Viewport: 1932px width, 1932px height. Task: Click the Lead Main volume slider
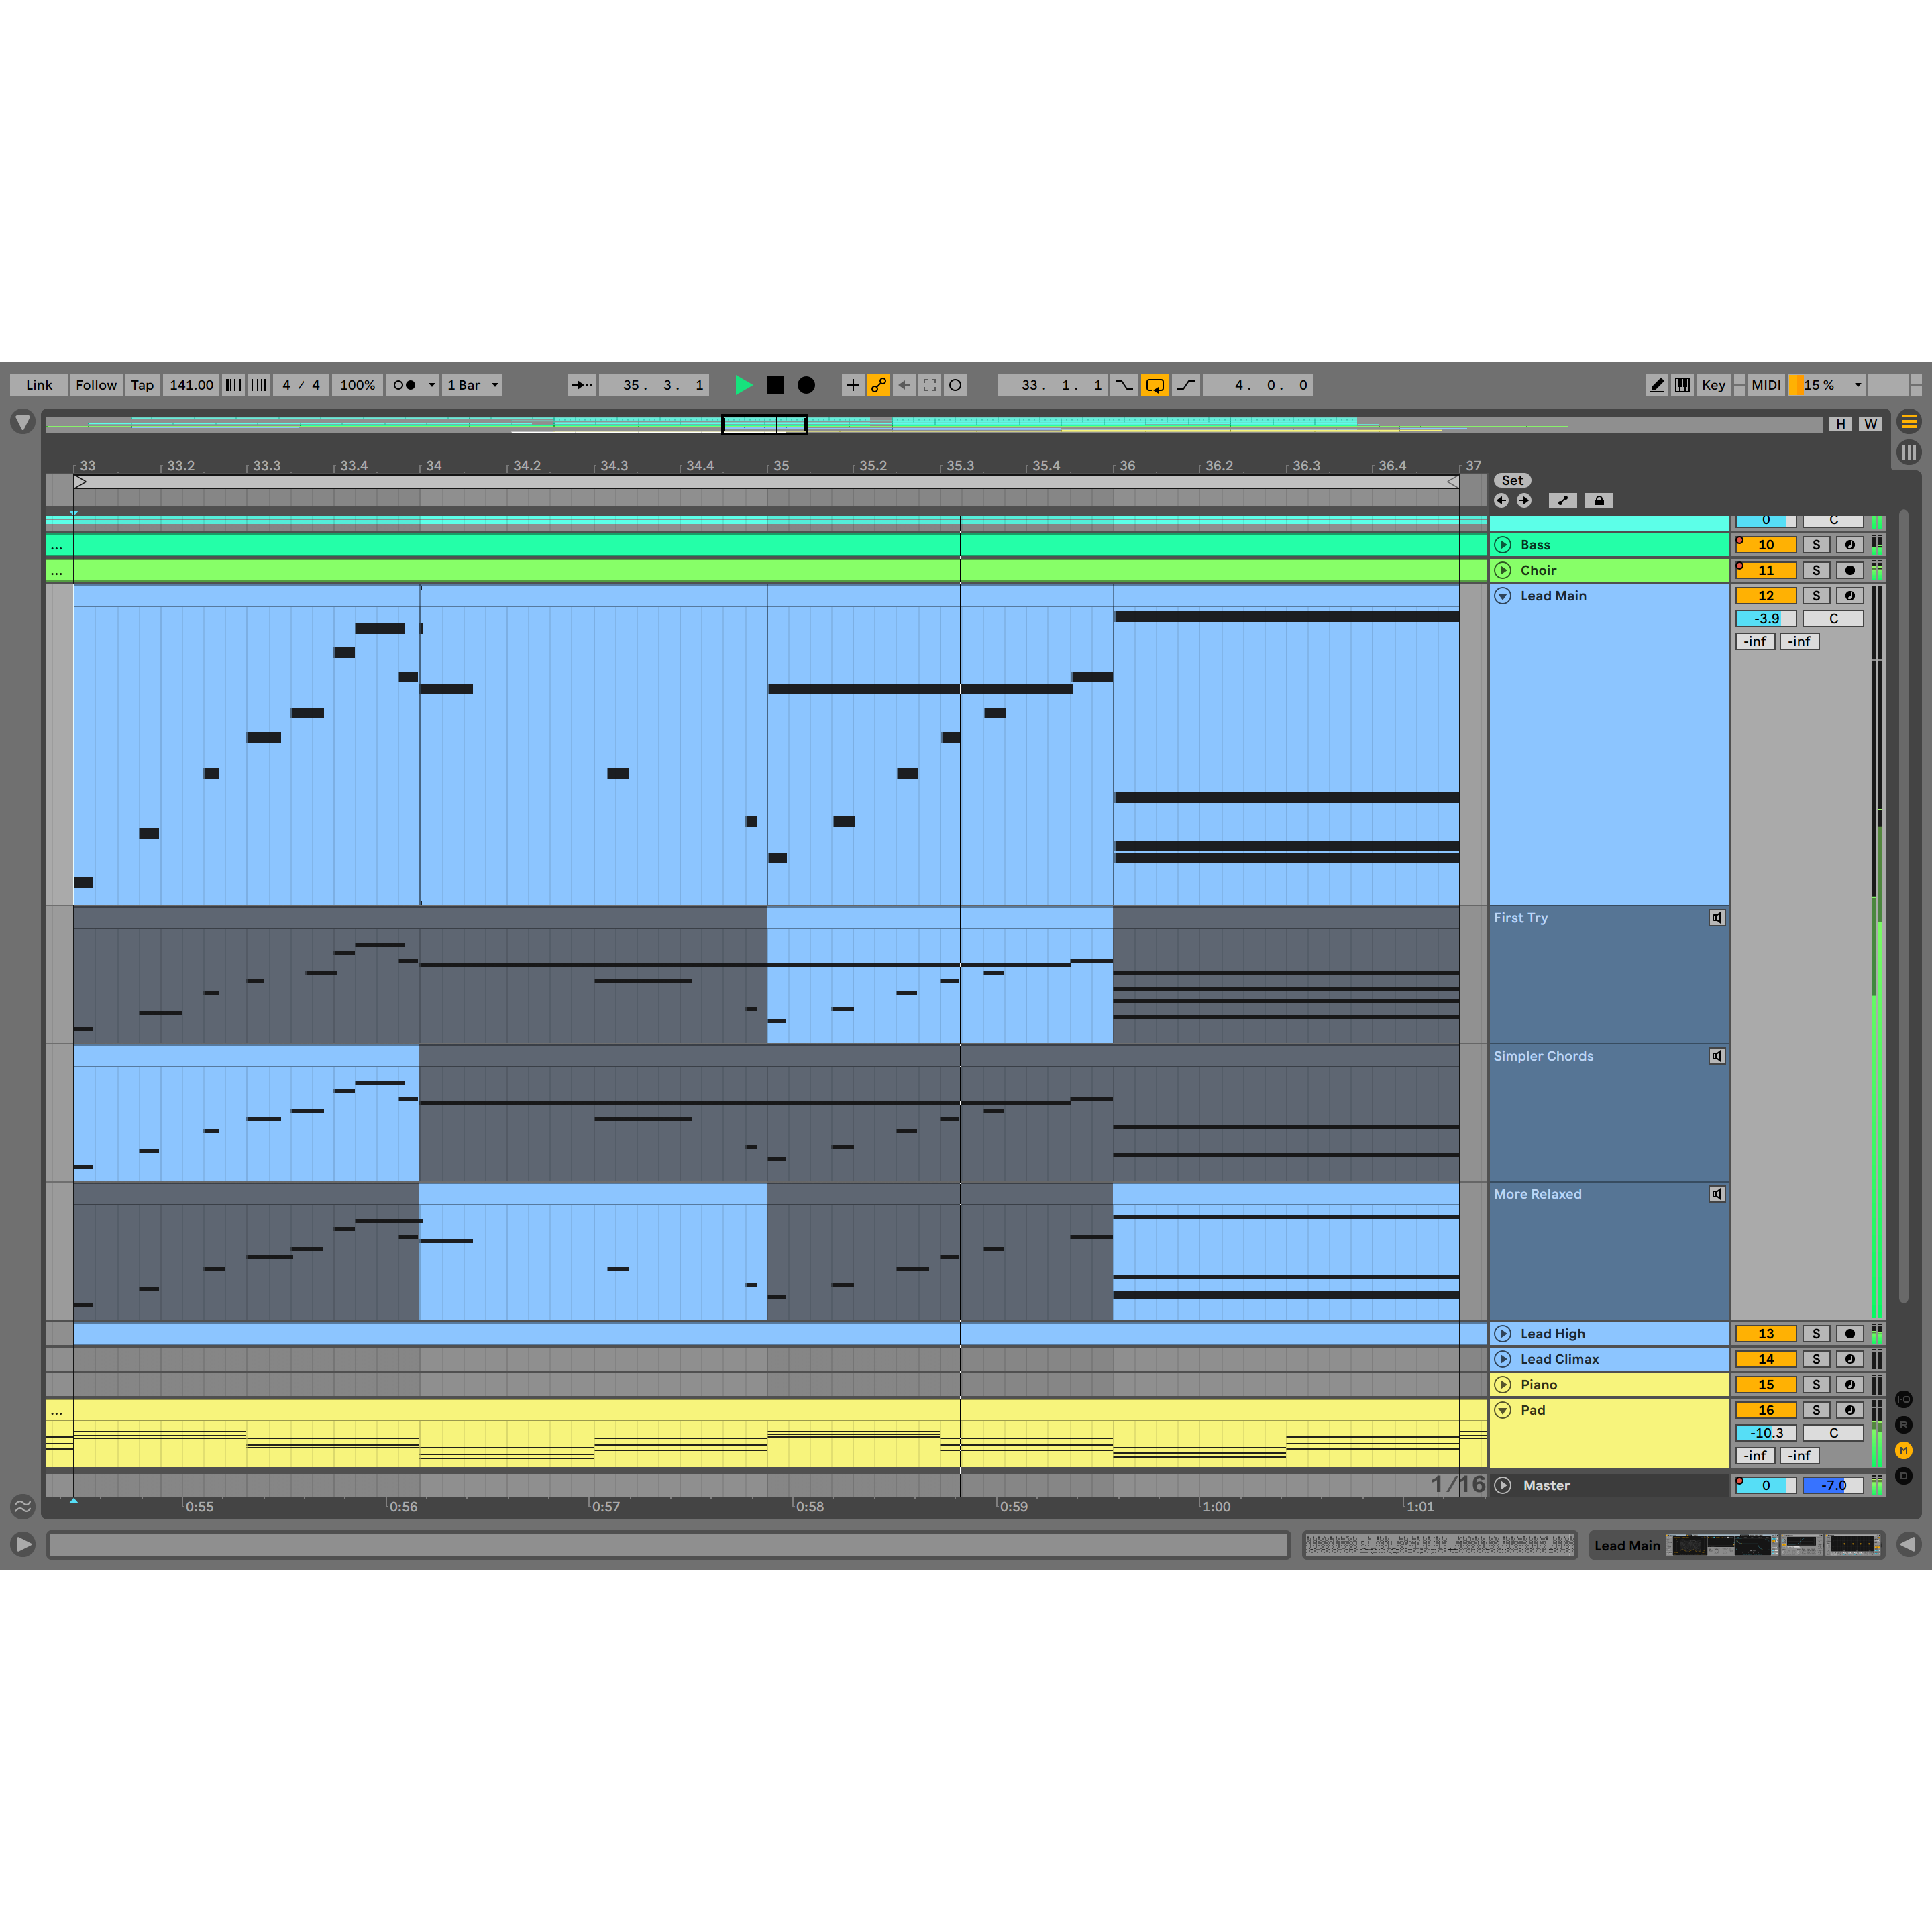[x=1766, y=619]
